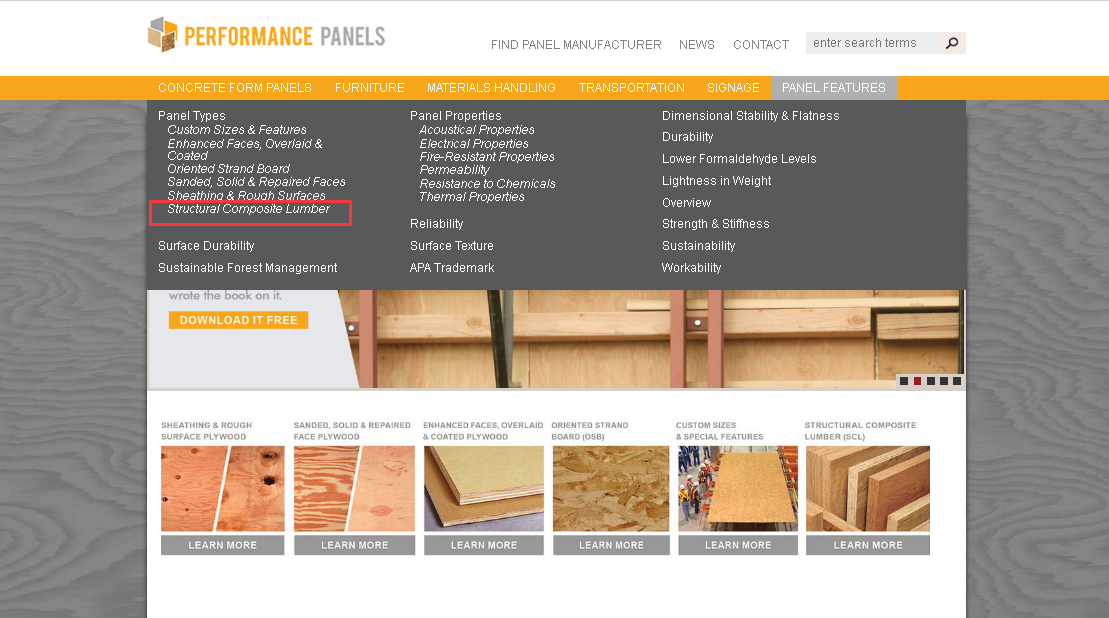Click Learn More under Sheathing & Rough Surface
Screen dimensions: 1109x618
(223, 545)
